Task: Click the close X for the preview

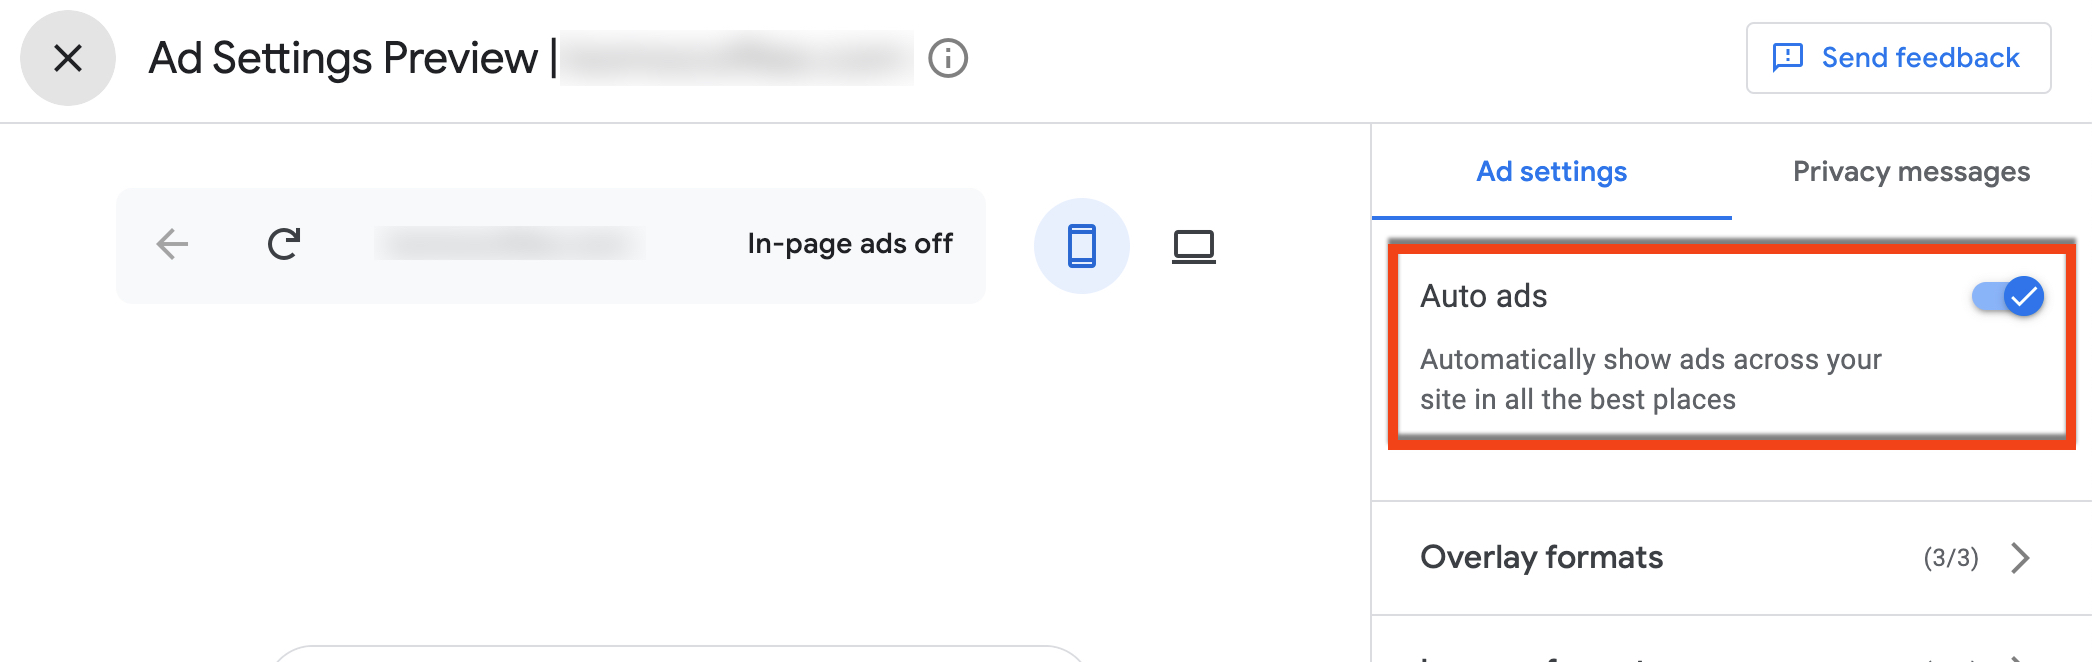Action: [x=67, y=57]
